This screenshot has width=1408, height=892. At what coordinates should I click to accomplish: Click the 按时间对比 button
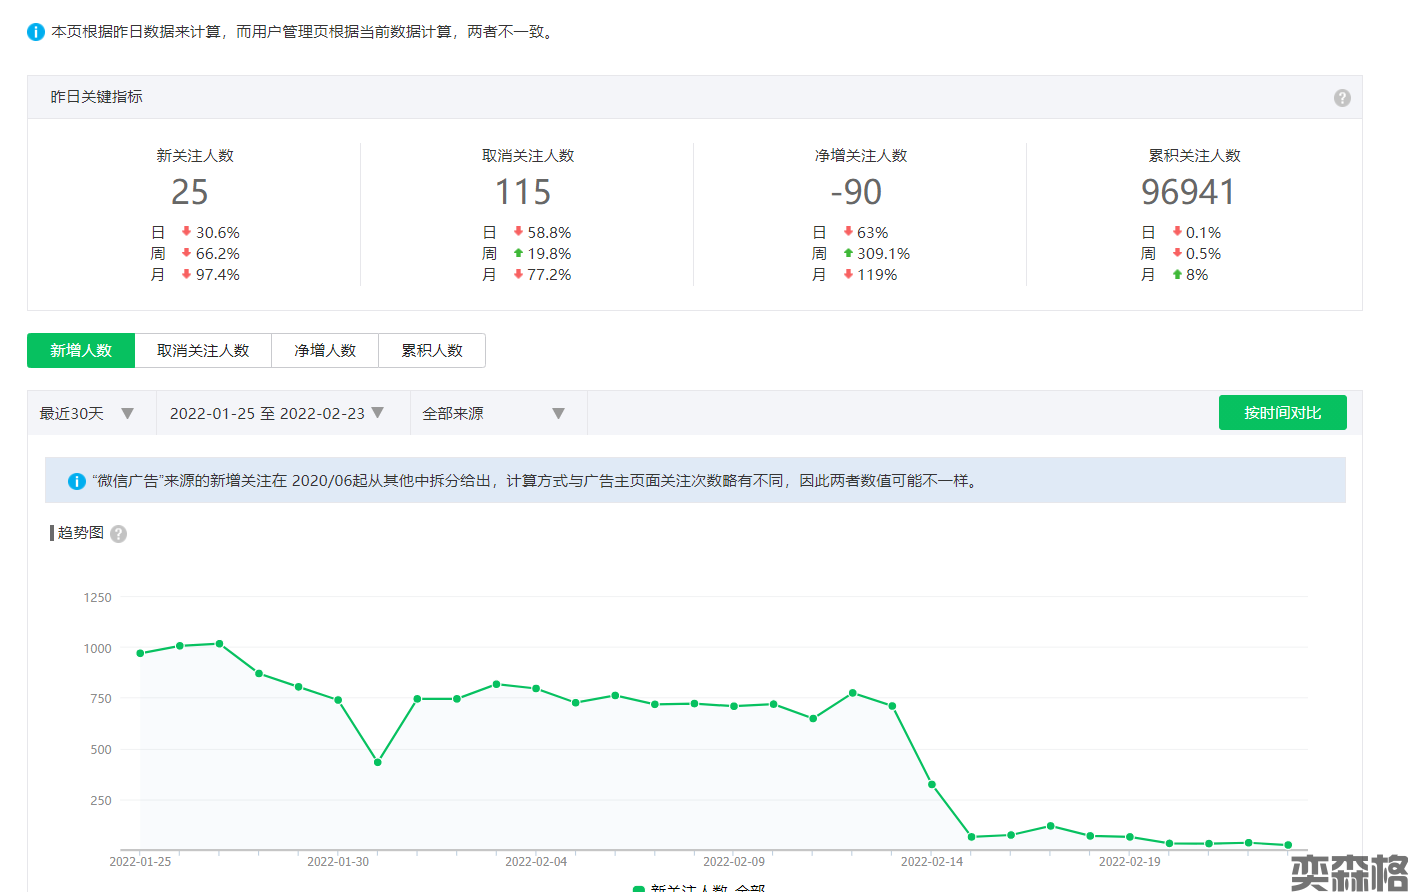[x=1282, y=413]
